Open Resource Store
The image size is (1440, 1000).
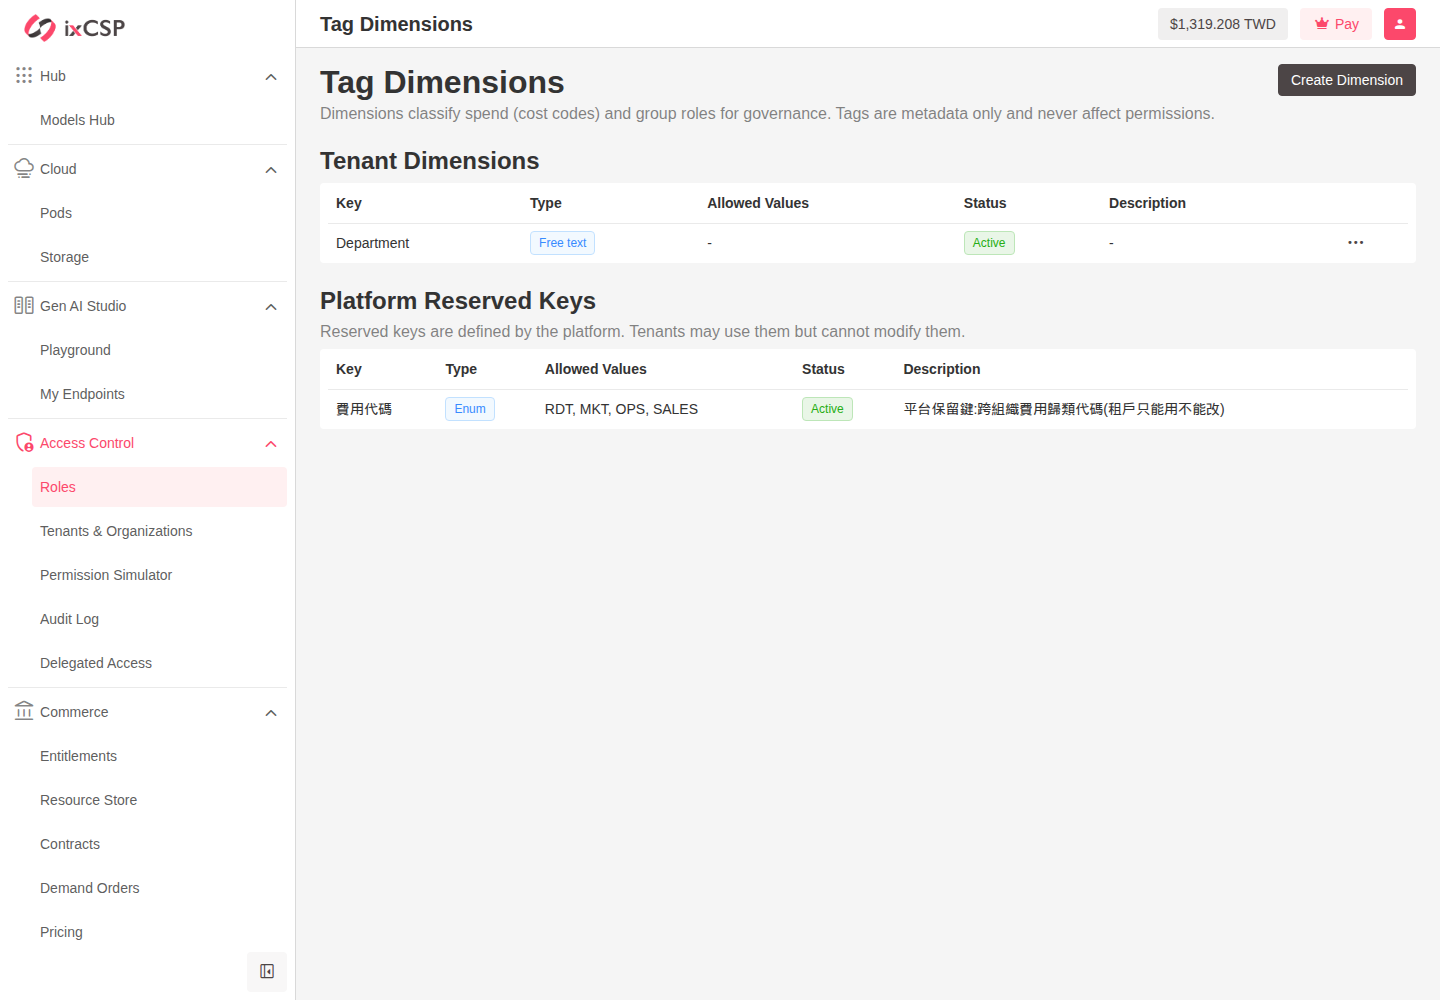[159, 800]
